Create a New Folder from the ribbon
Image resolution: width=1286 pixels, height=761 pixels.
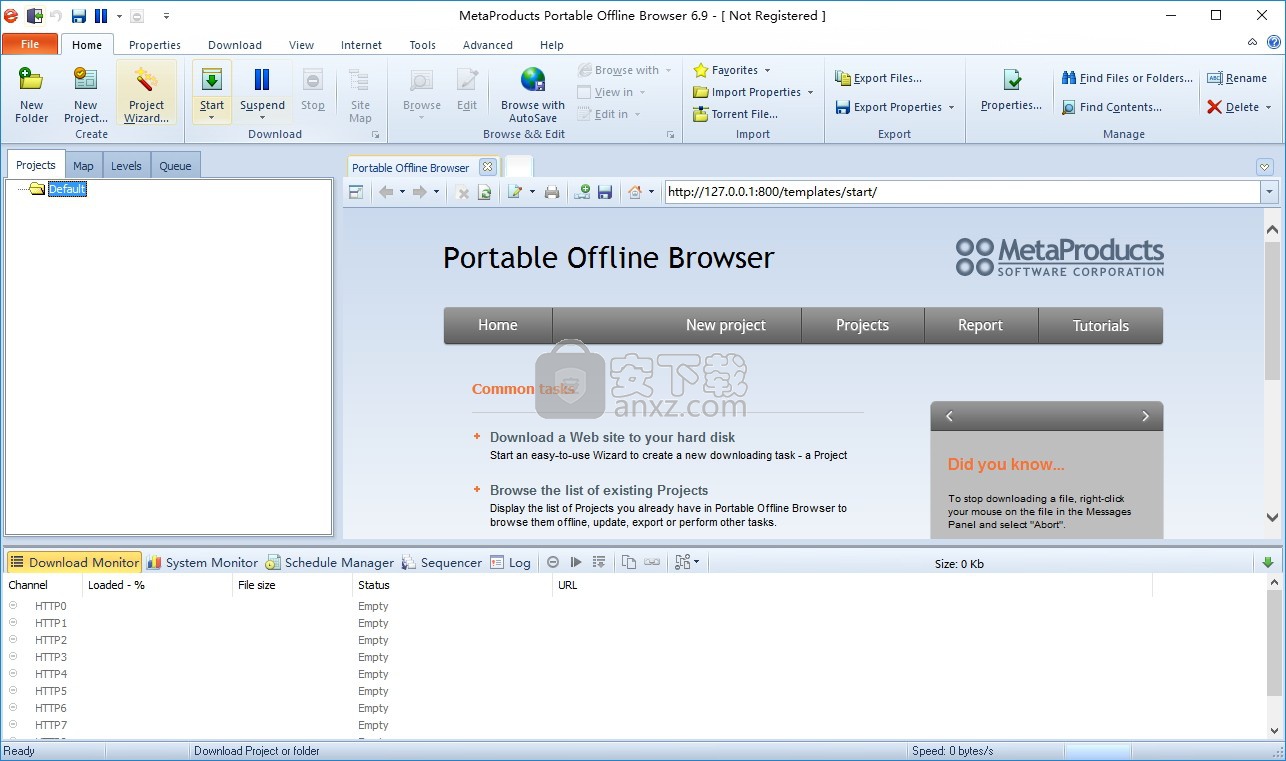[x=31, y=94]
